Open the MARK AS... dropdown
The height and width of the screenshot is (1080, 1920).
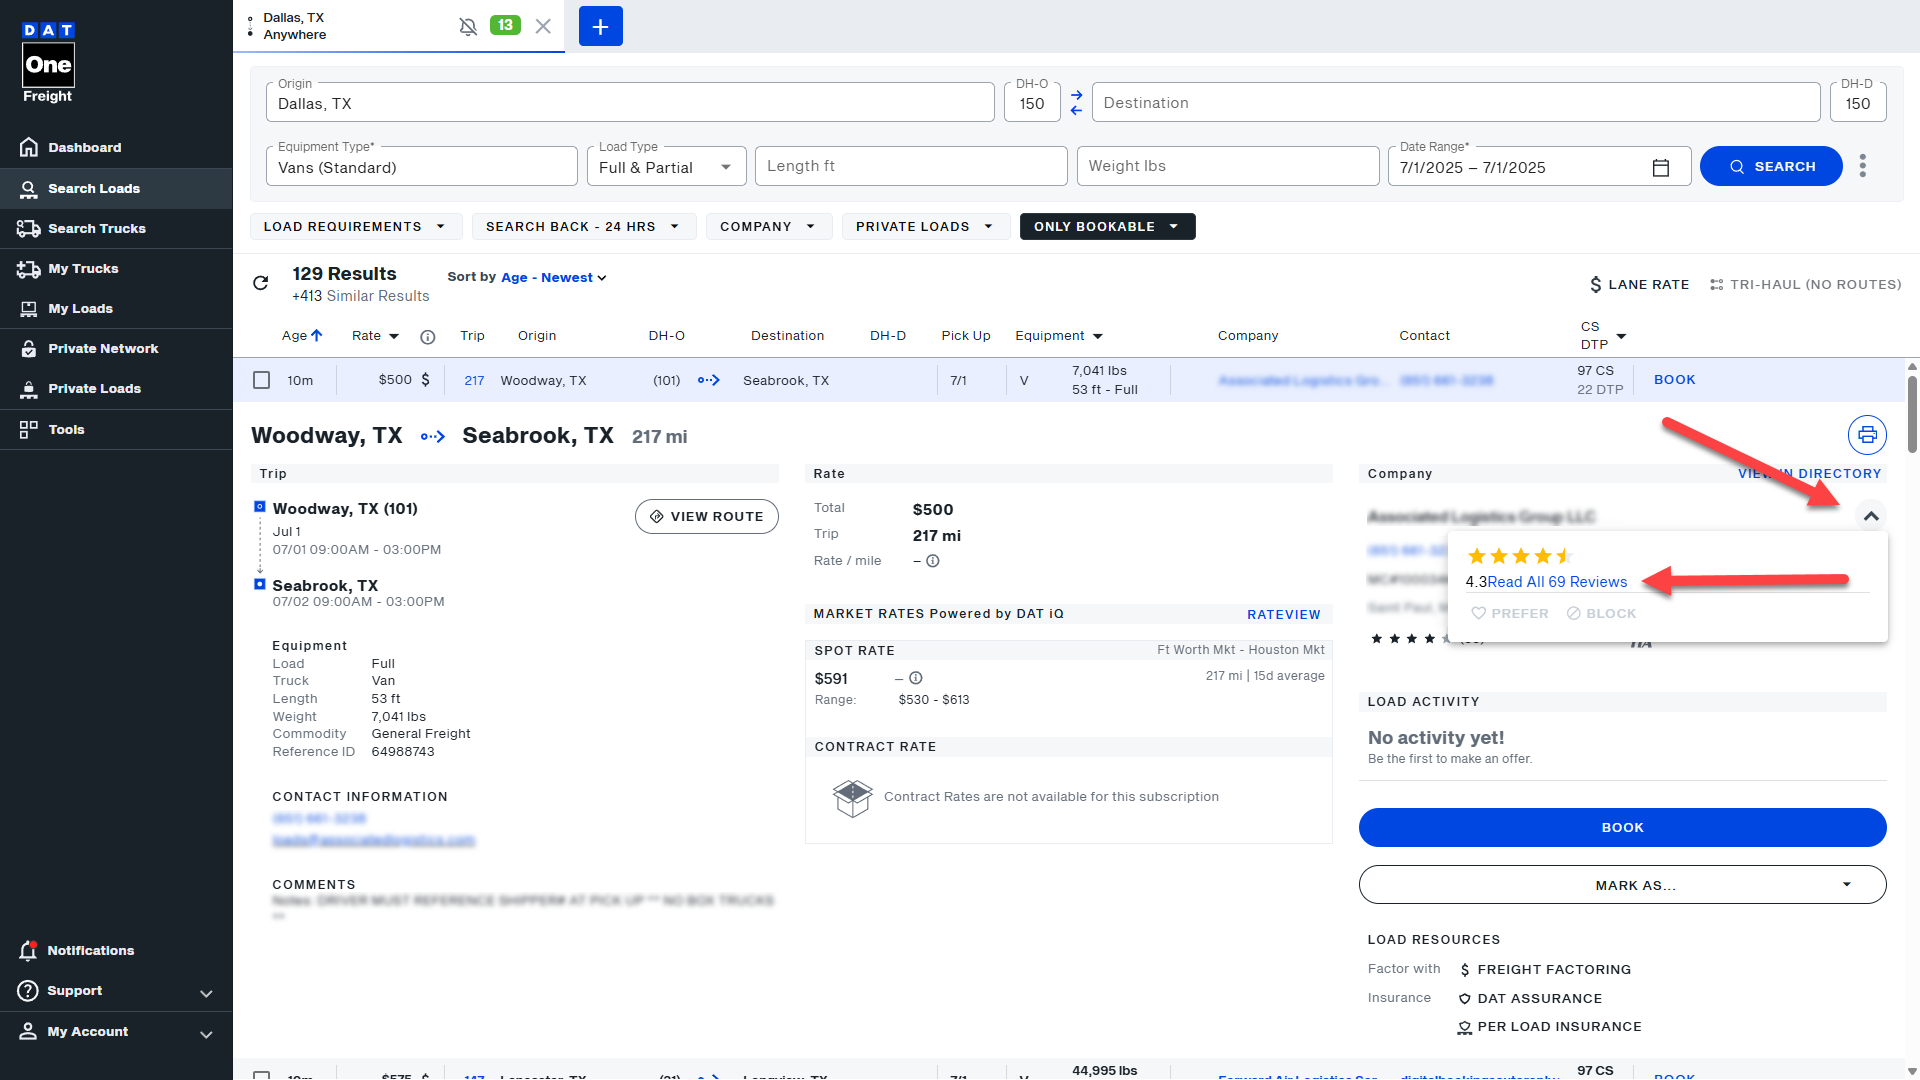1622,885
